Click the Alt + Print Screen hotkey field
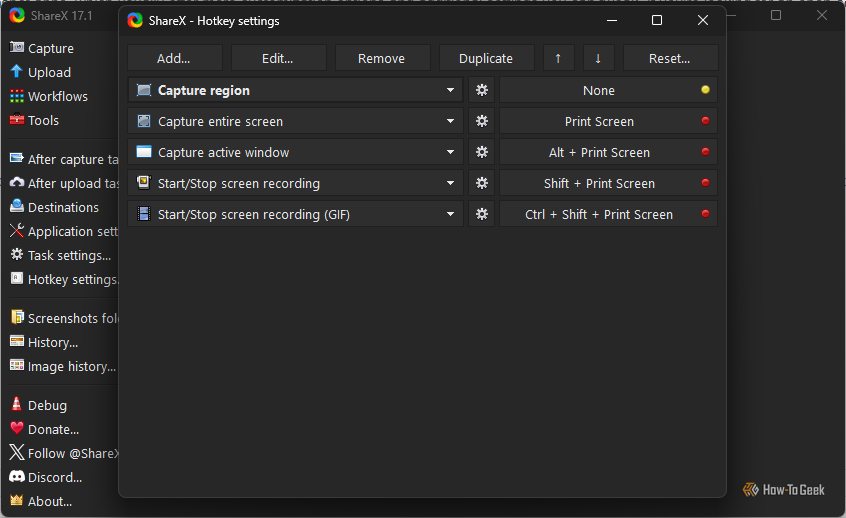This screenshot has width=846, height=518. click(x=598, y=152)
